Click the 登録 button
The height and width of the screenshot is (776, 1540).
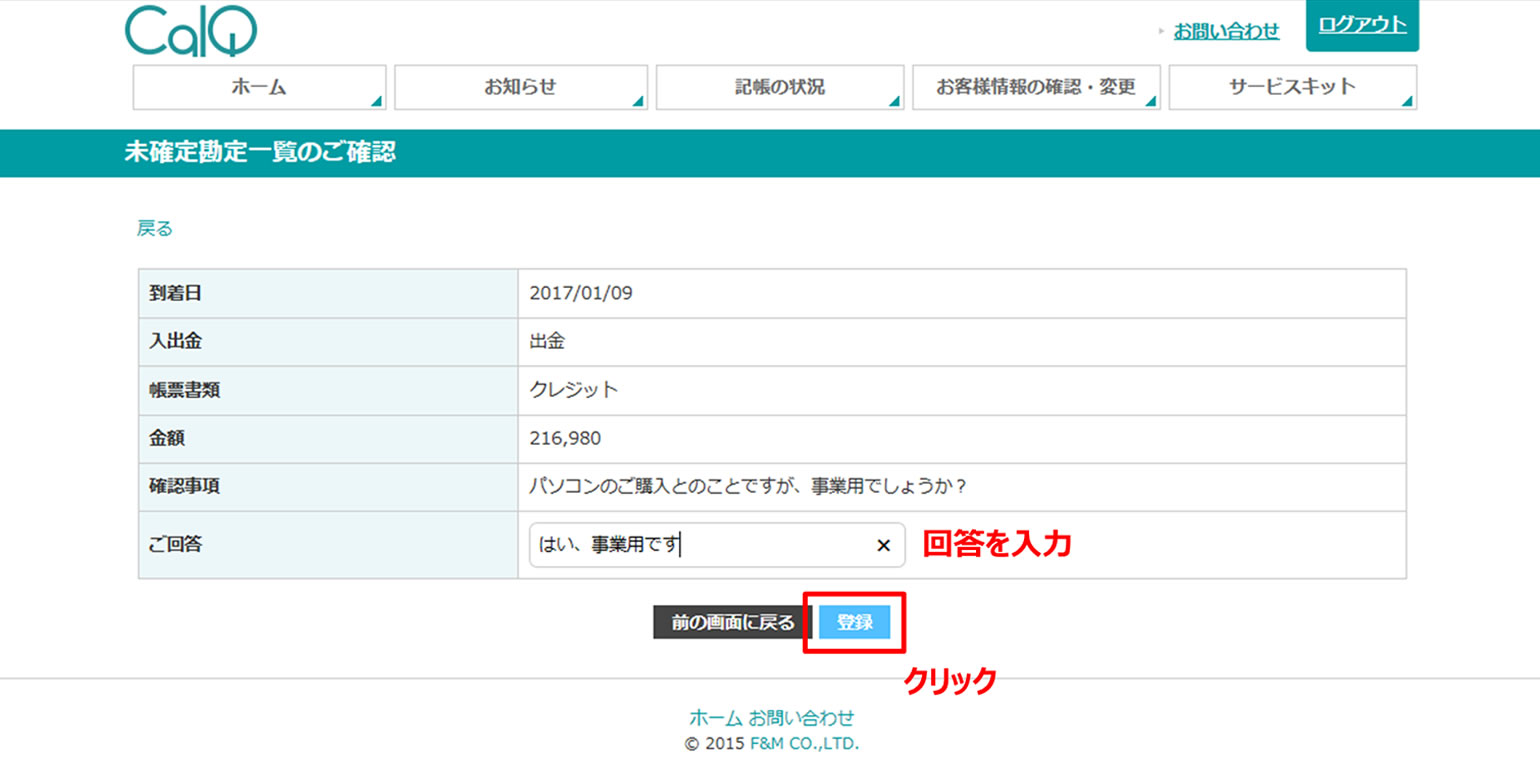[x=854, y=622]
